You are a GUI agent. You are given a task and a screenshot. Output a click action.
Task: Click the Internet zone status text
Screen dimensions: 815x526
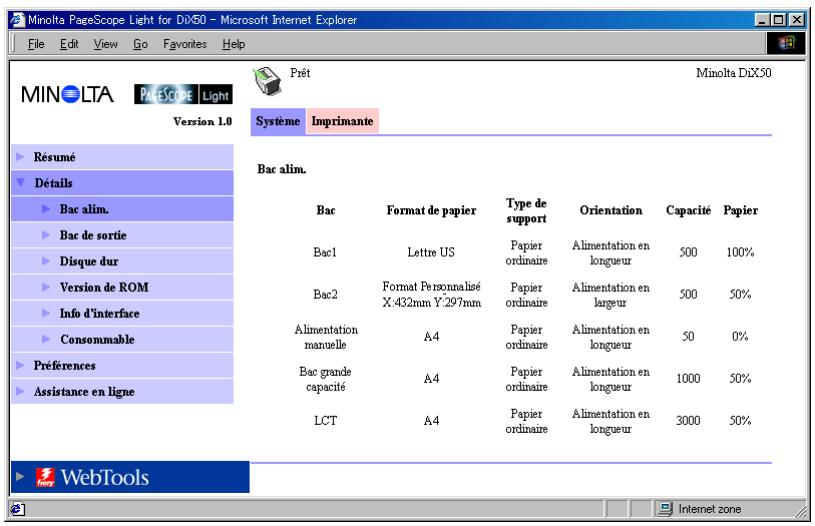pos(709,509)
